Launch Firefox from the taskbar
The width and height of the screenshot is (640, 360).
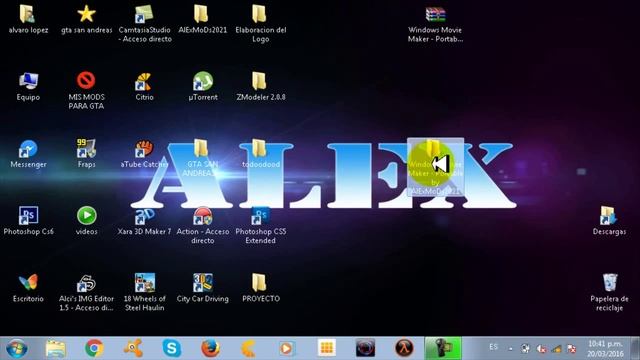[x=210, y=348]
